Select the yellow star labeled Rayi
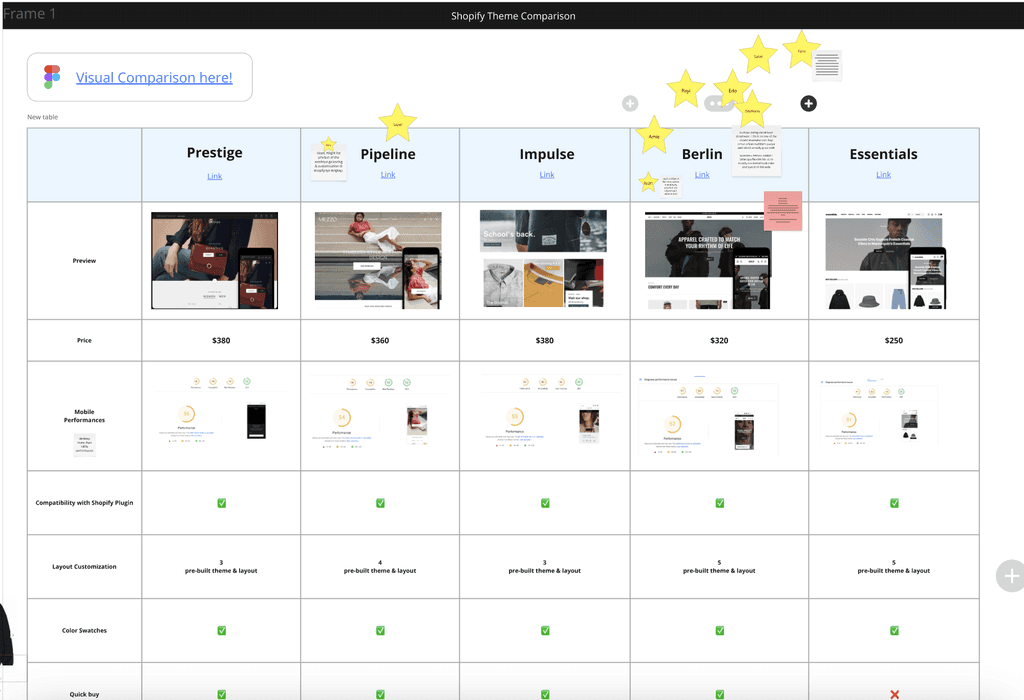Viewport: 1024px width, 700px height. (686, 89)
